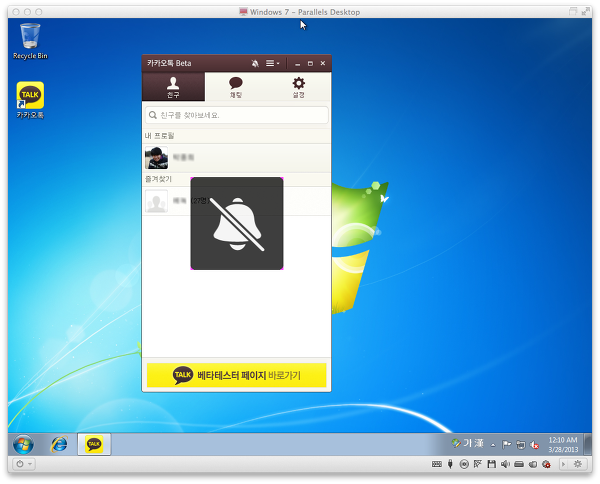Launch Internet Explorer from taskbar

click(x=59, y=445)
